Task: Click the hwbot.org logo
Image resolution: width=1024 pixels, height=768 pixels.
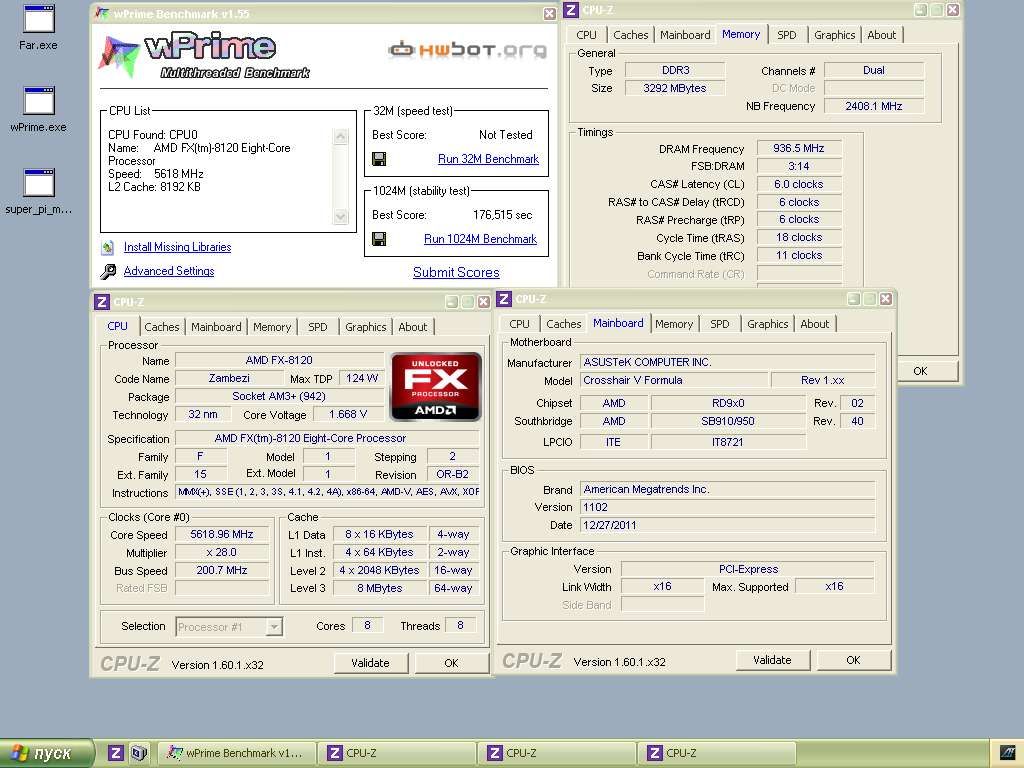Action: coord(467,50)
